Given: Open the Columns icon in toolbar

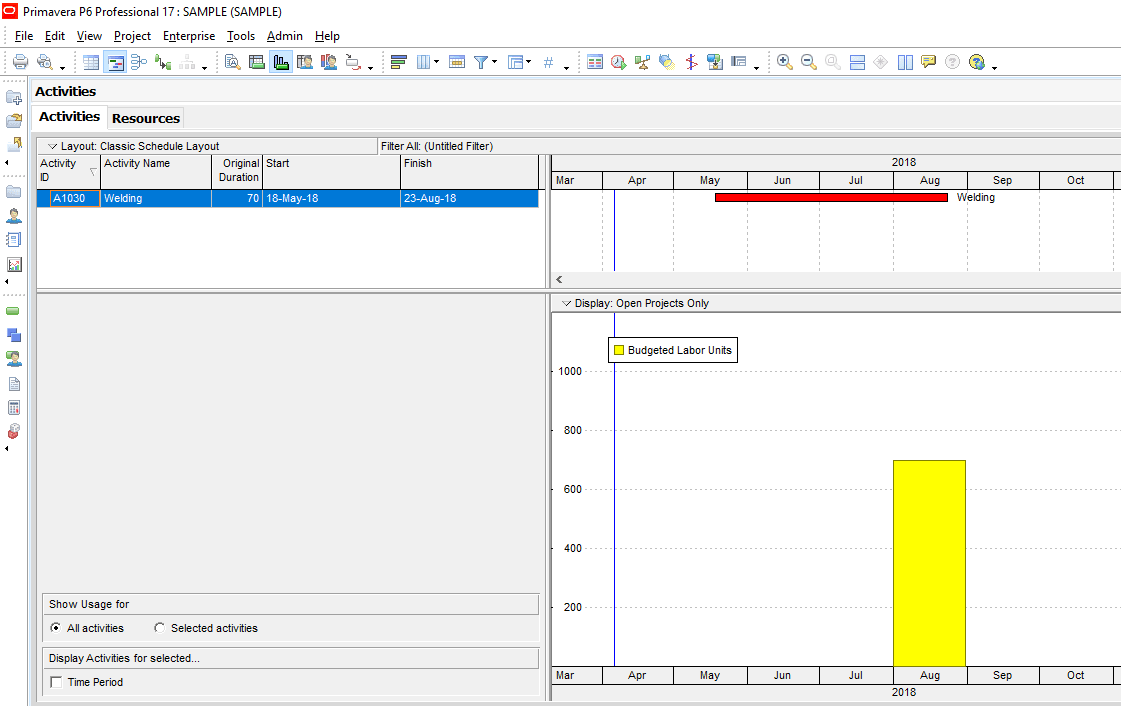Looking at the screenshot, I should (x=423, y=62).
